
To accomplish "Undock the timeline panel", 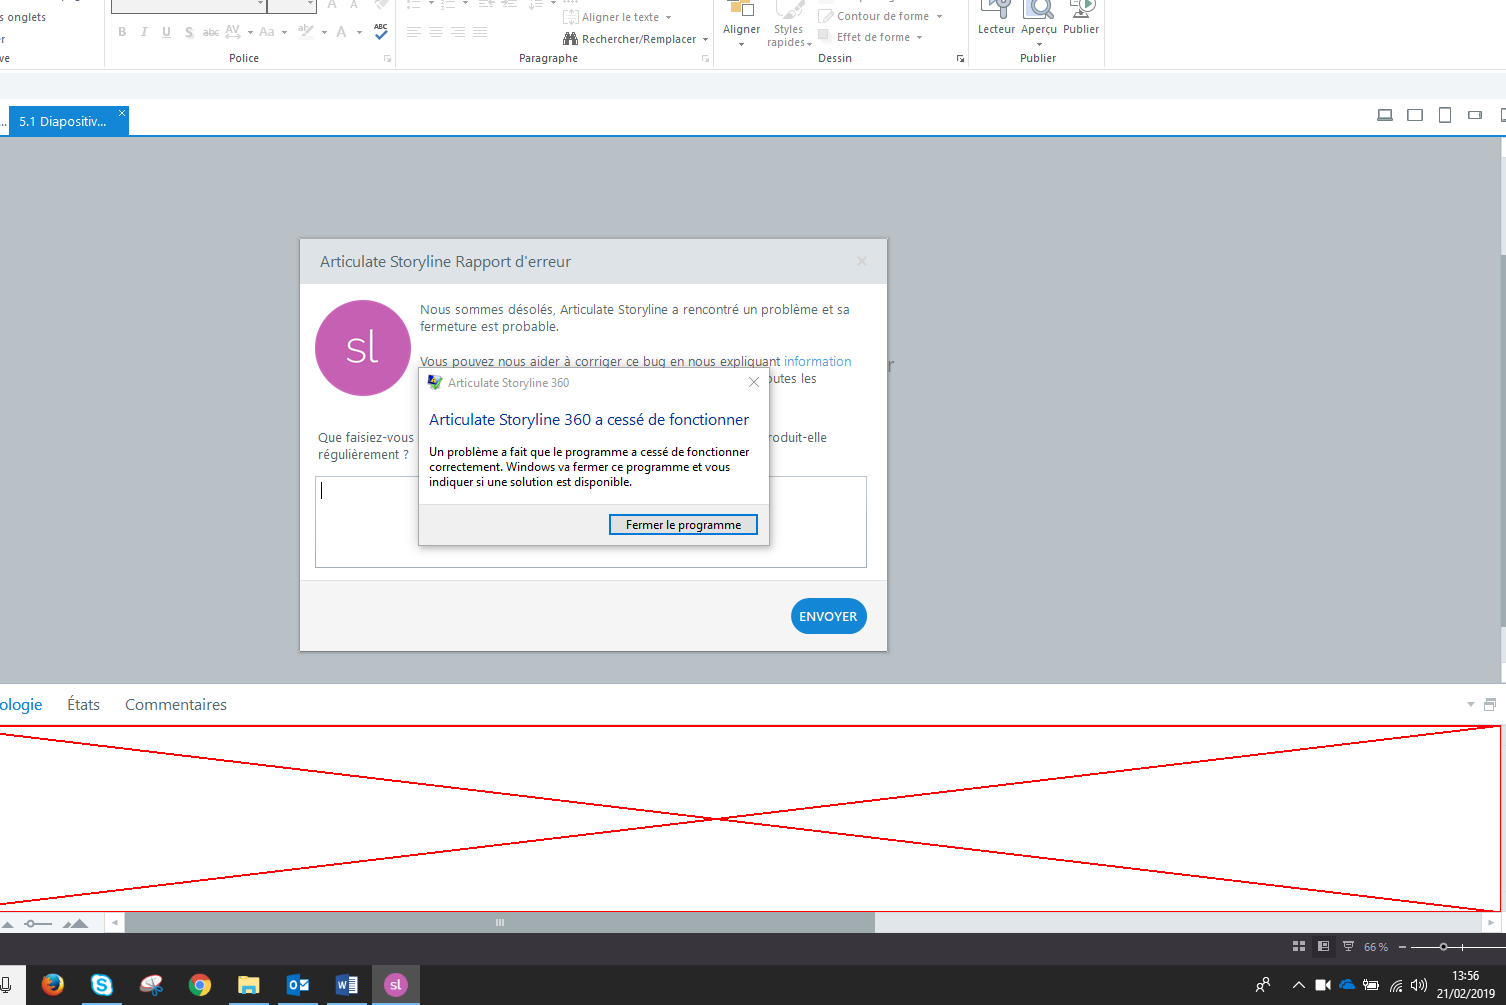I will pyautogui.click(x=1490, y=705).
